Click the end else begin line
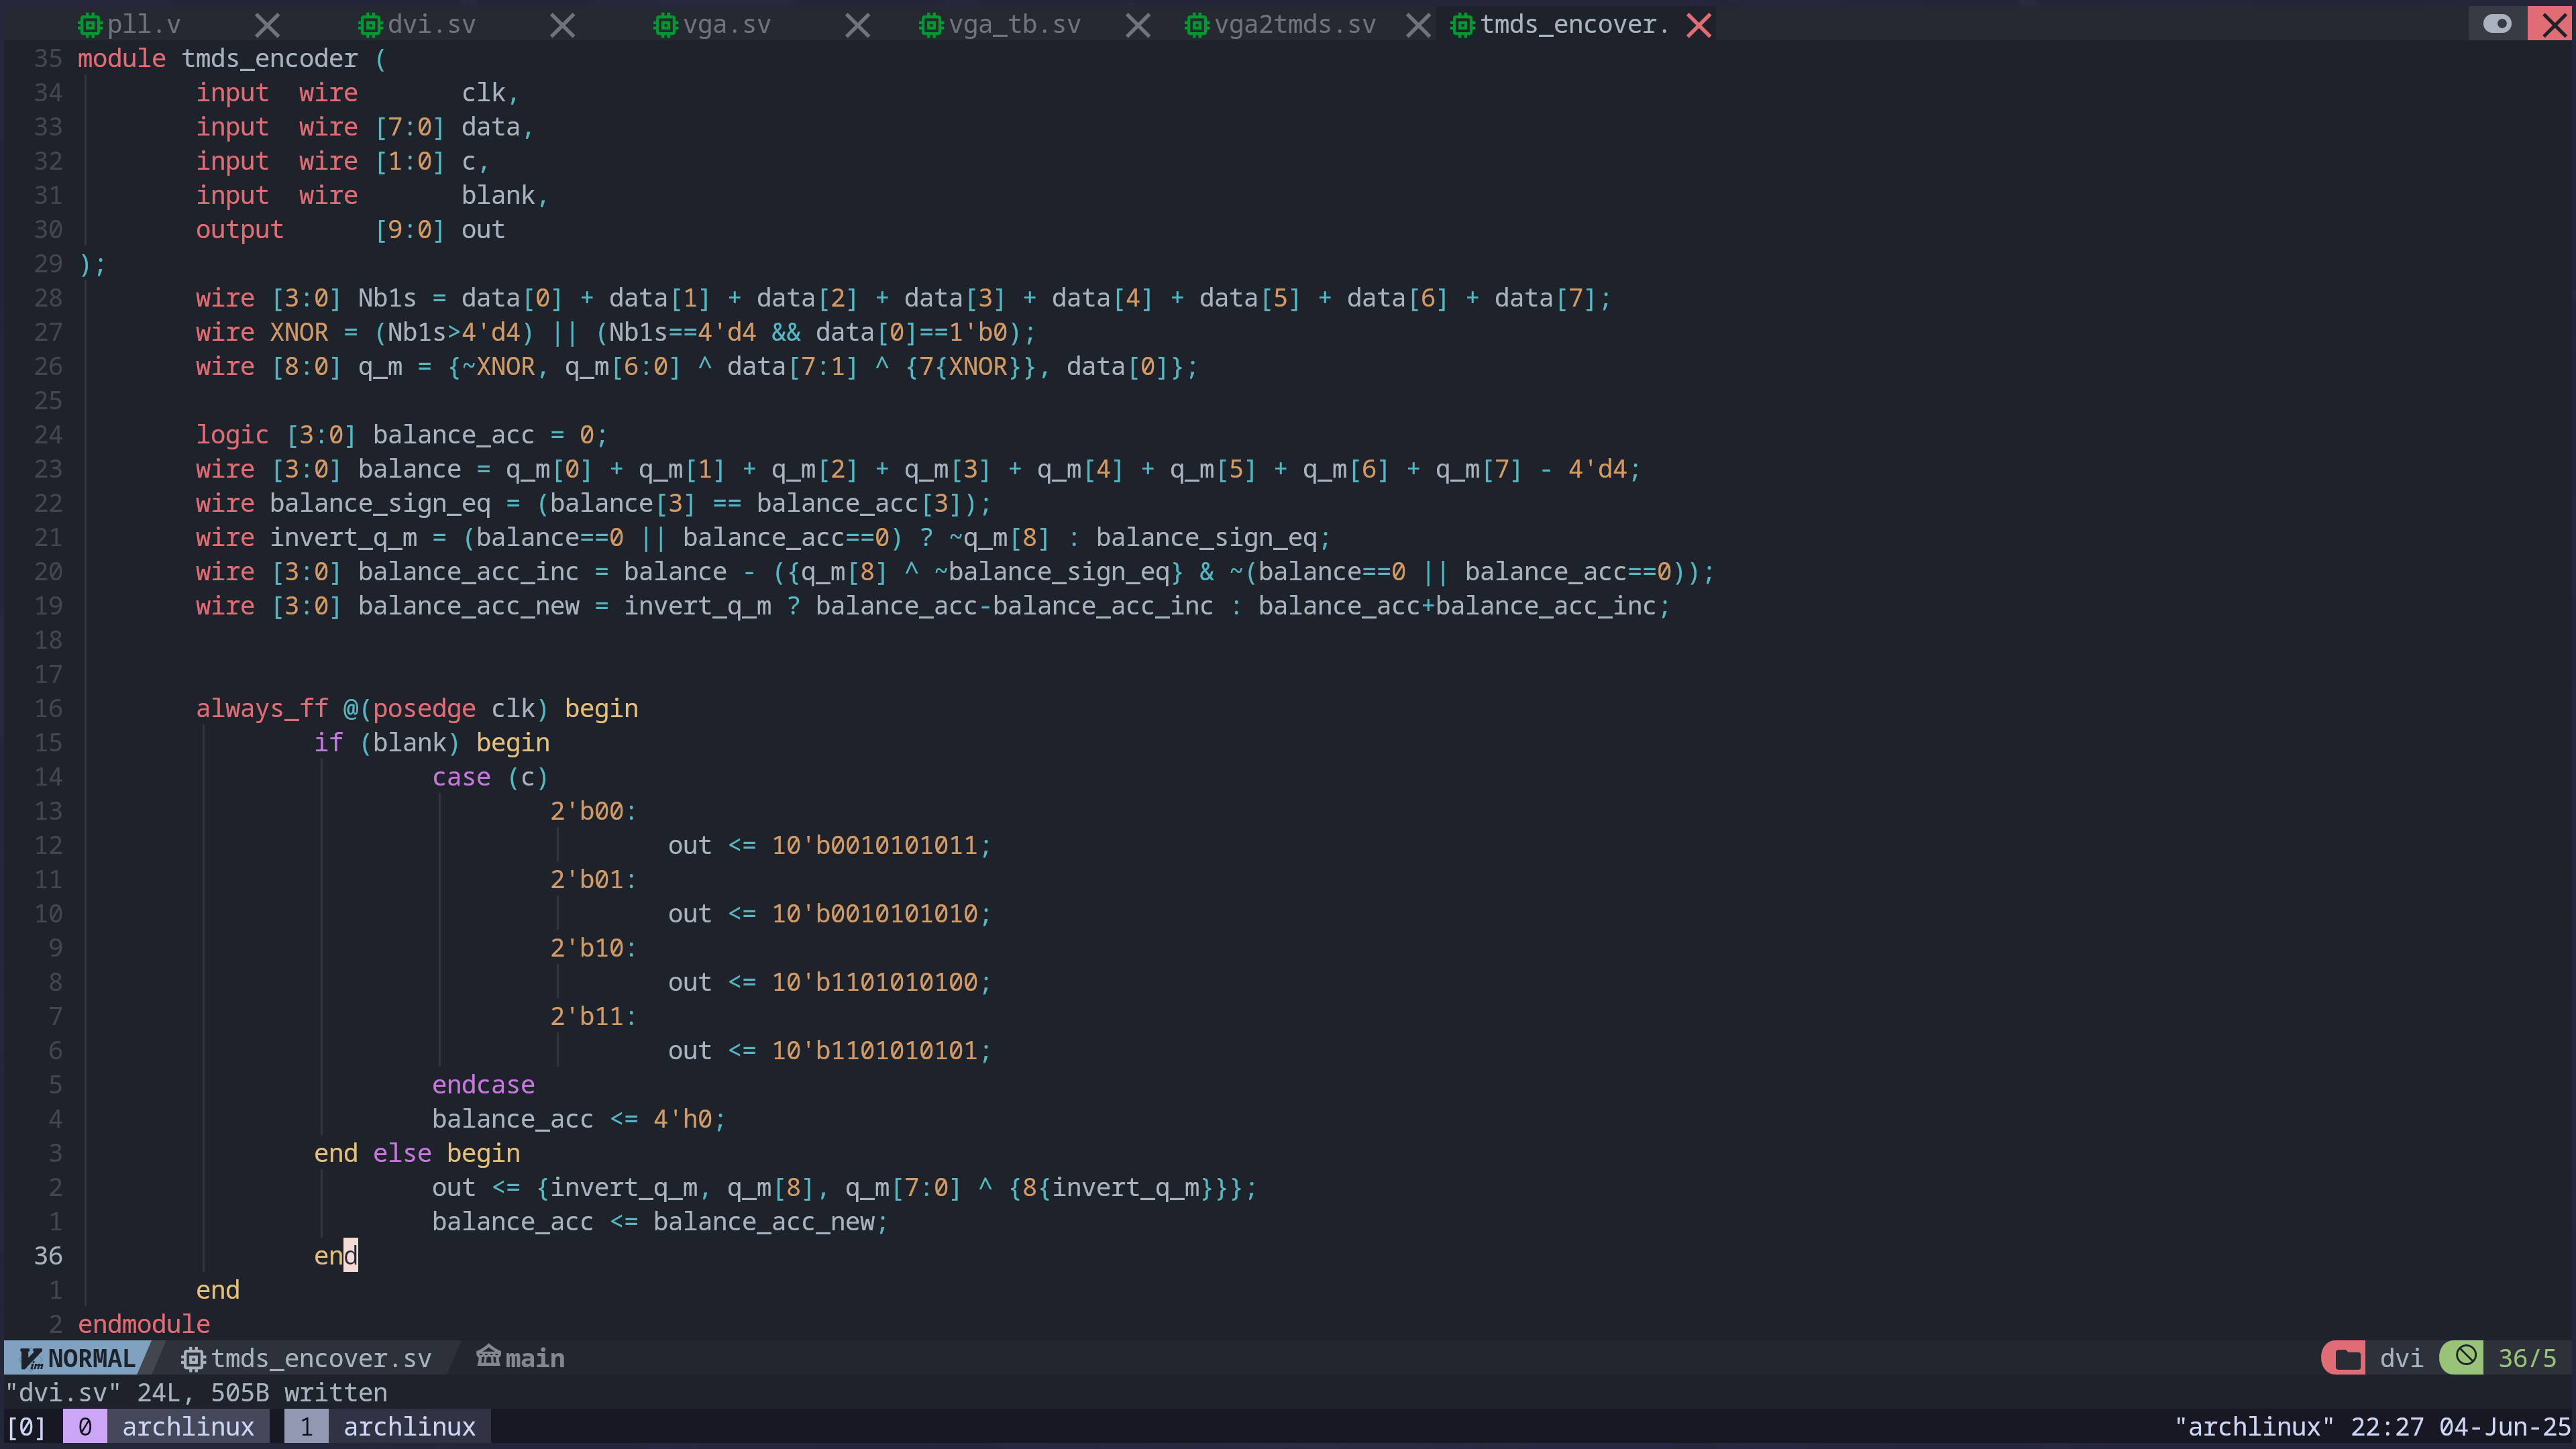The width and height of the screenshot is (2576, 1449). [x=417, y=1153]
